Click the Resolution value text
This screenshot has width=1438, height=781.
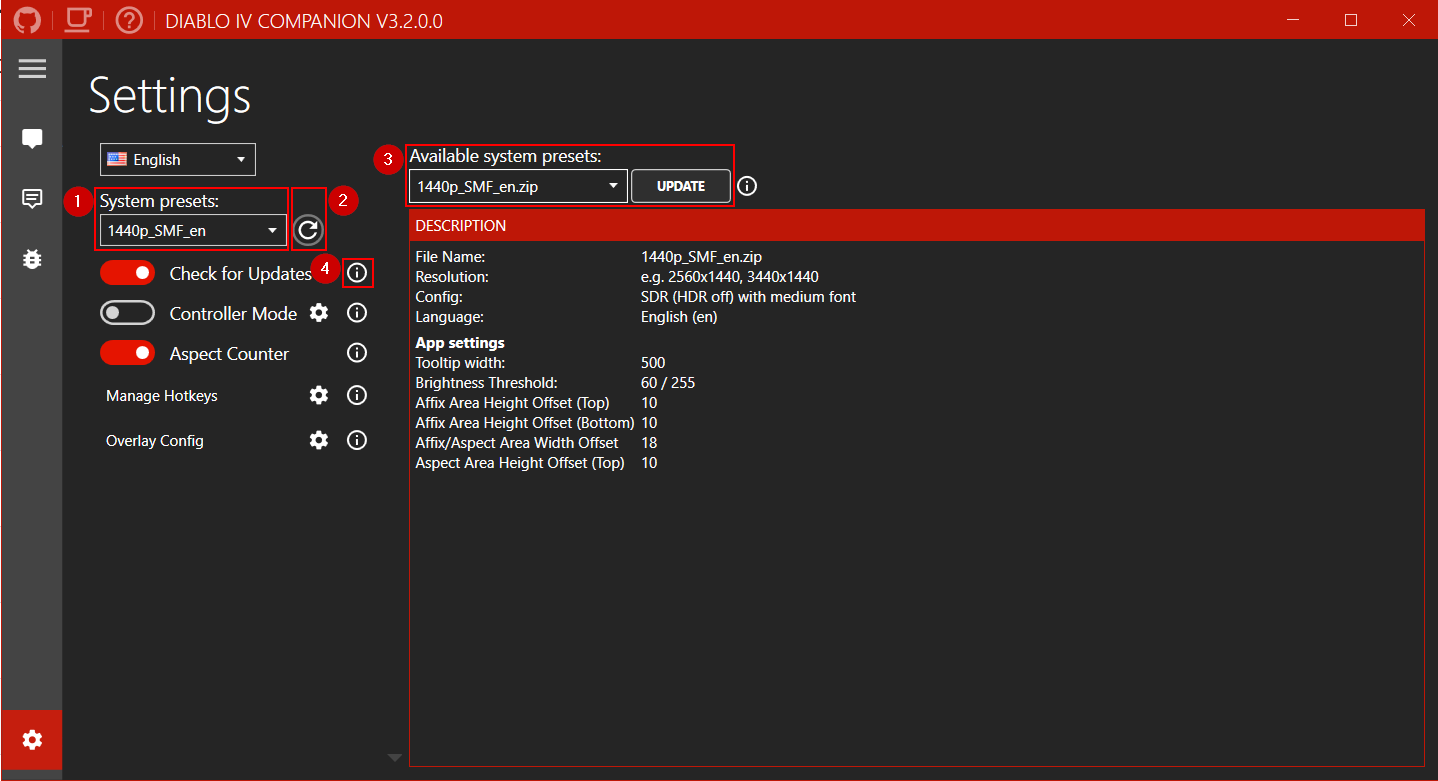tap(730, 277)
